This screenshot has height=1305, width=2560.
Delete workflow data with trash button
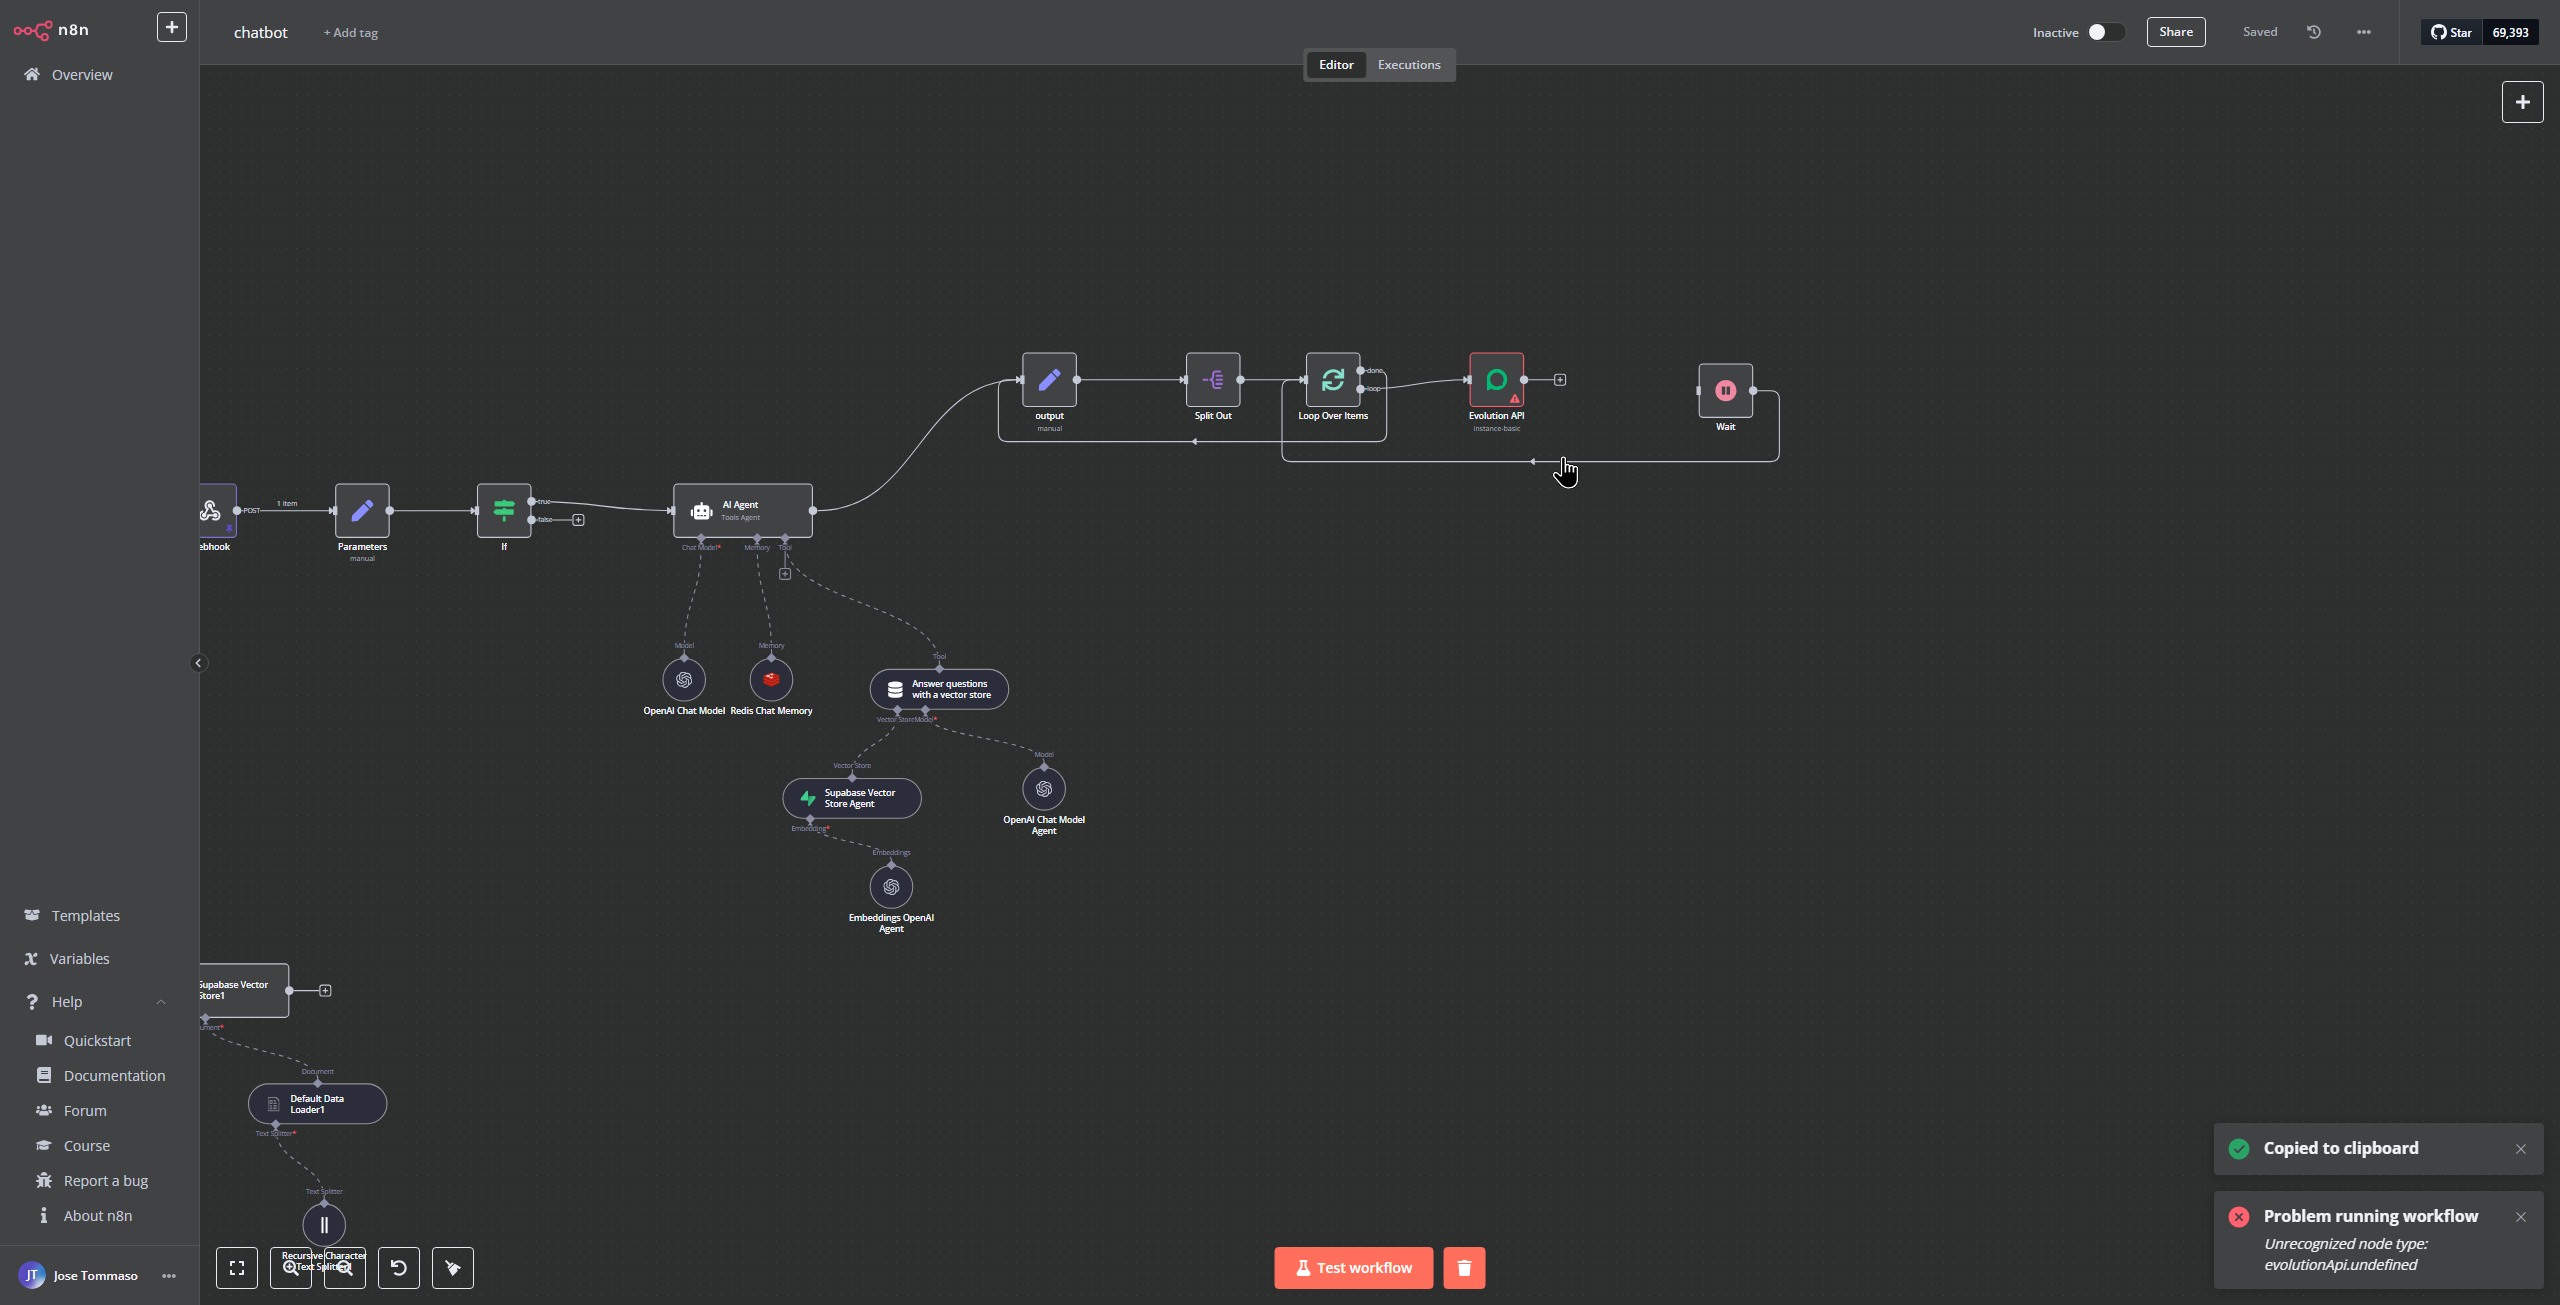point(1464,1268)
